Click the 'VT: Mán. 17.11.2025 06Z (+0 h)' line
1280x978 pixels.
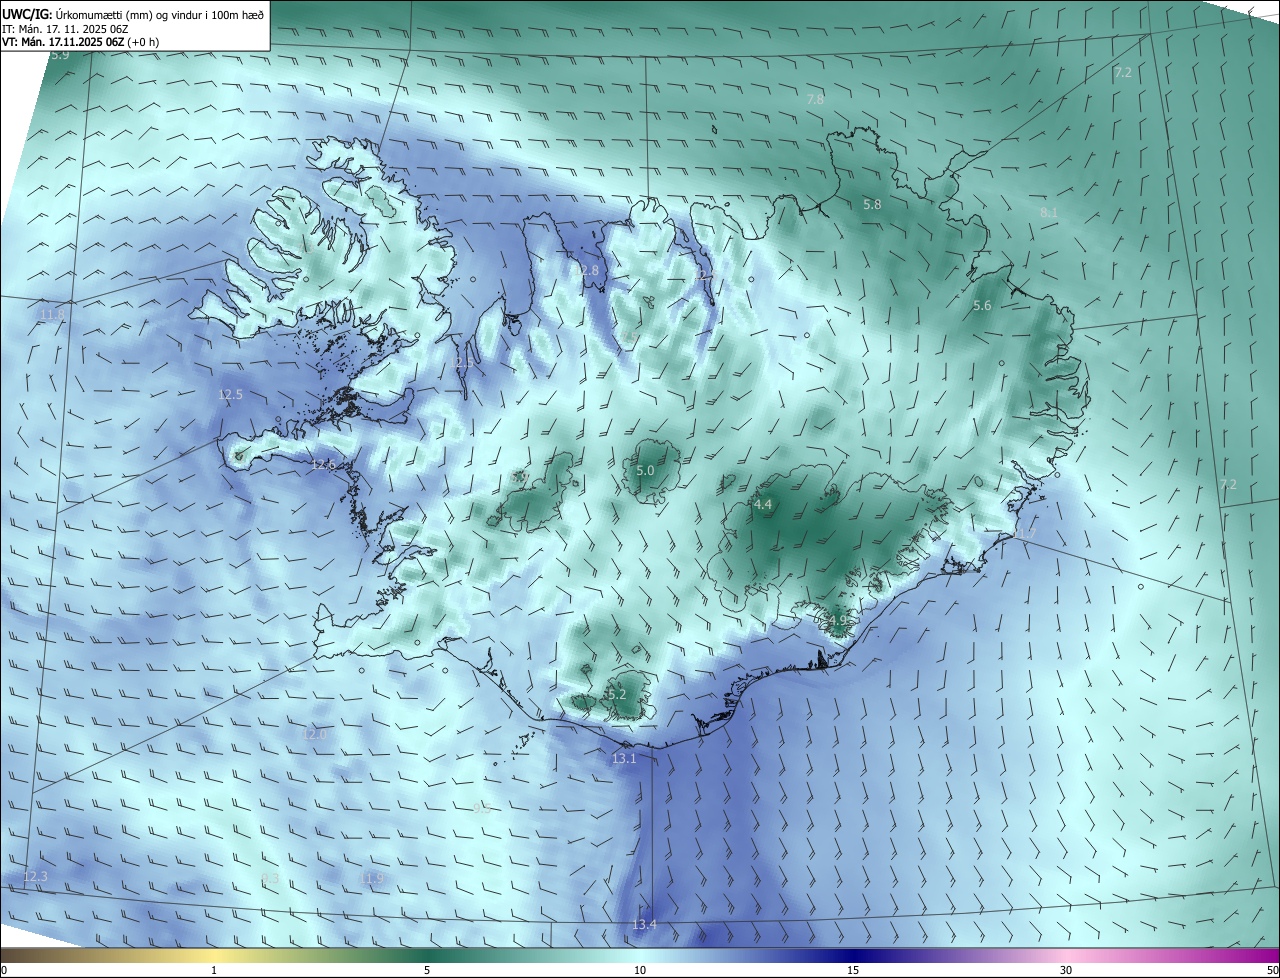point(79,42)
